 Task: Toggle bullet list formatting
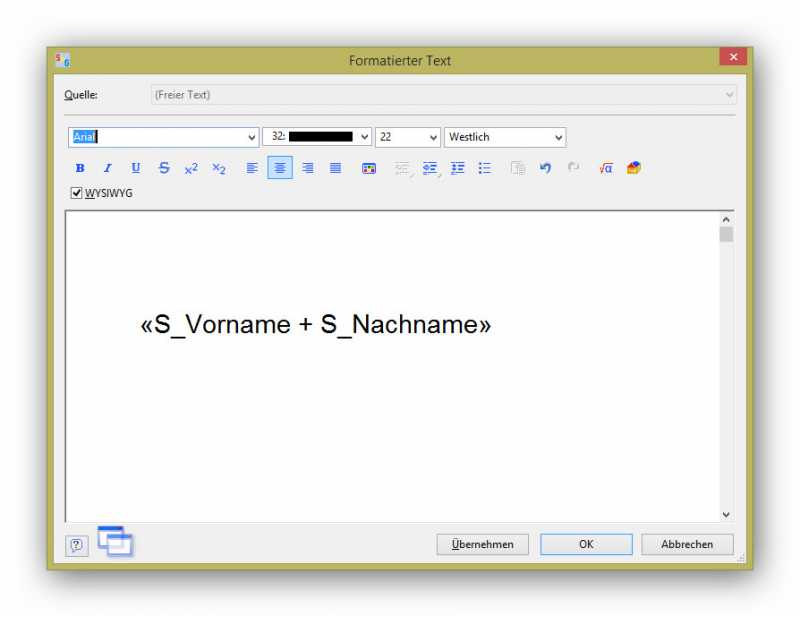[x=485, y=169]
